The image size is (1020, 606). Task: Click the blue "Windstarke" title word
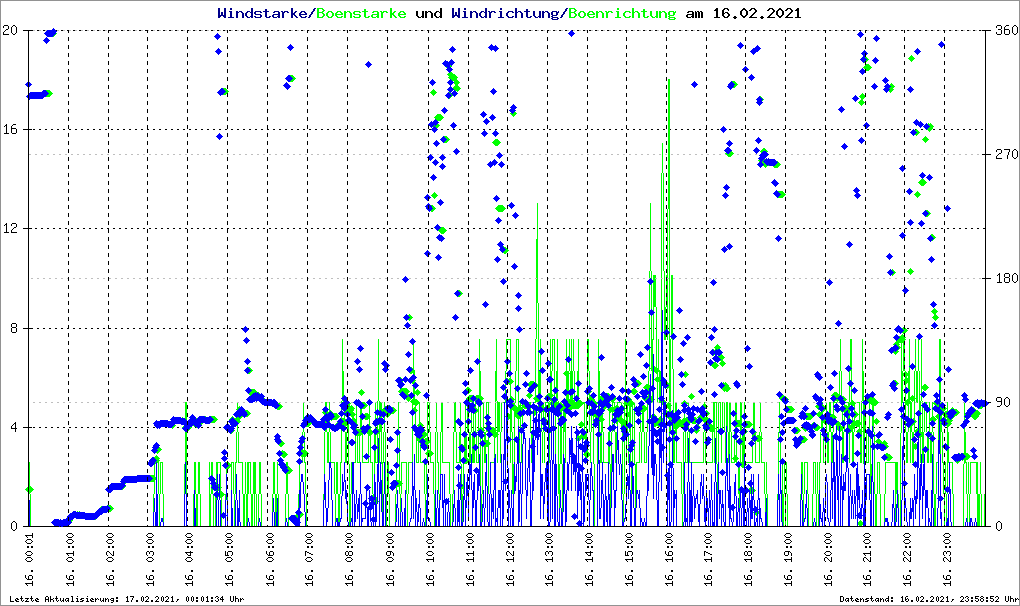[264, 14]
